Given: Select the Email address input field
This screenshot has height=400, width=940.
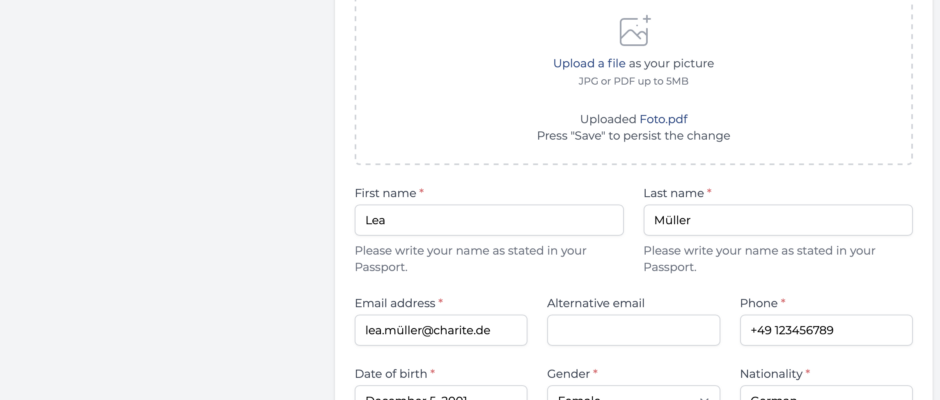Looking at the screenshot, I should coord(441,330).
